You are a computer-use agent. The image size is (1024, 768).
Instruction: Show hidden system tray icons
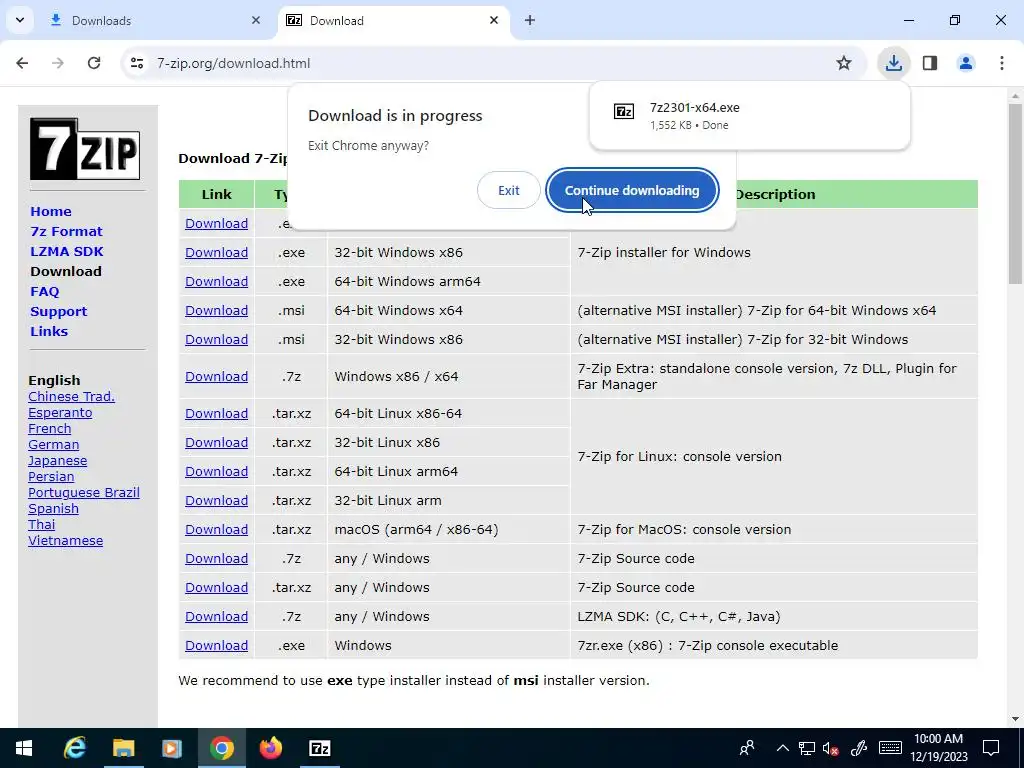(782, 748)
